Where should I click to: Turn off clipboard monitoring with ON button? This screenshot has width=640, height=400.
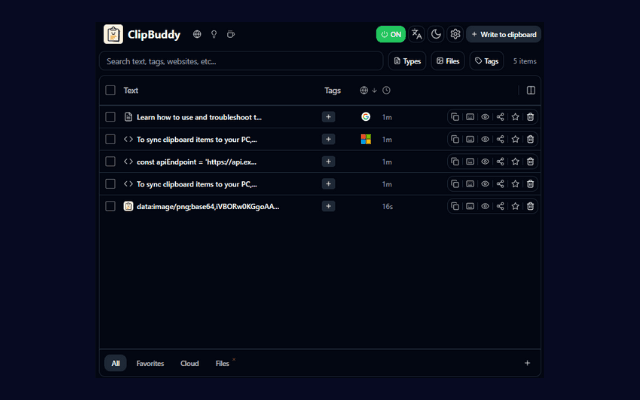coord(391,34)
